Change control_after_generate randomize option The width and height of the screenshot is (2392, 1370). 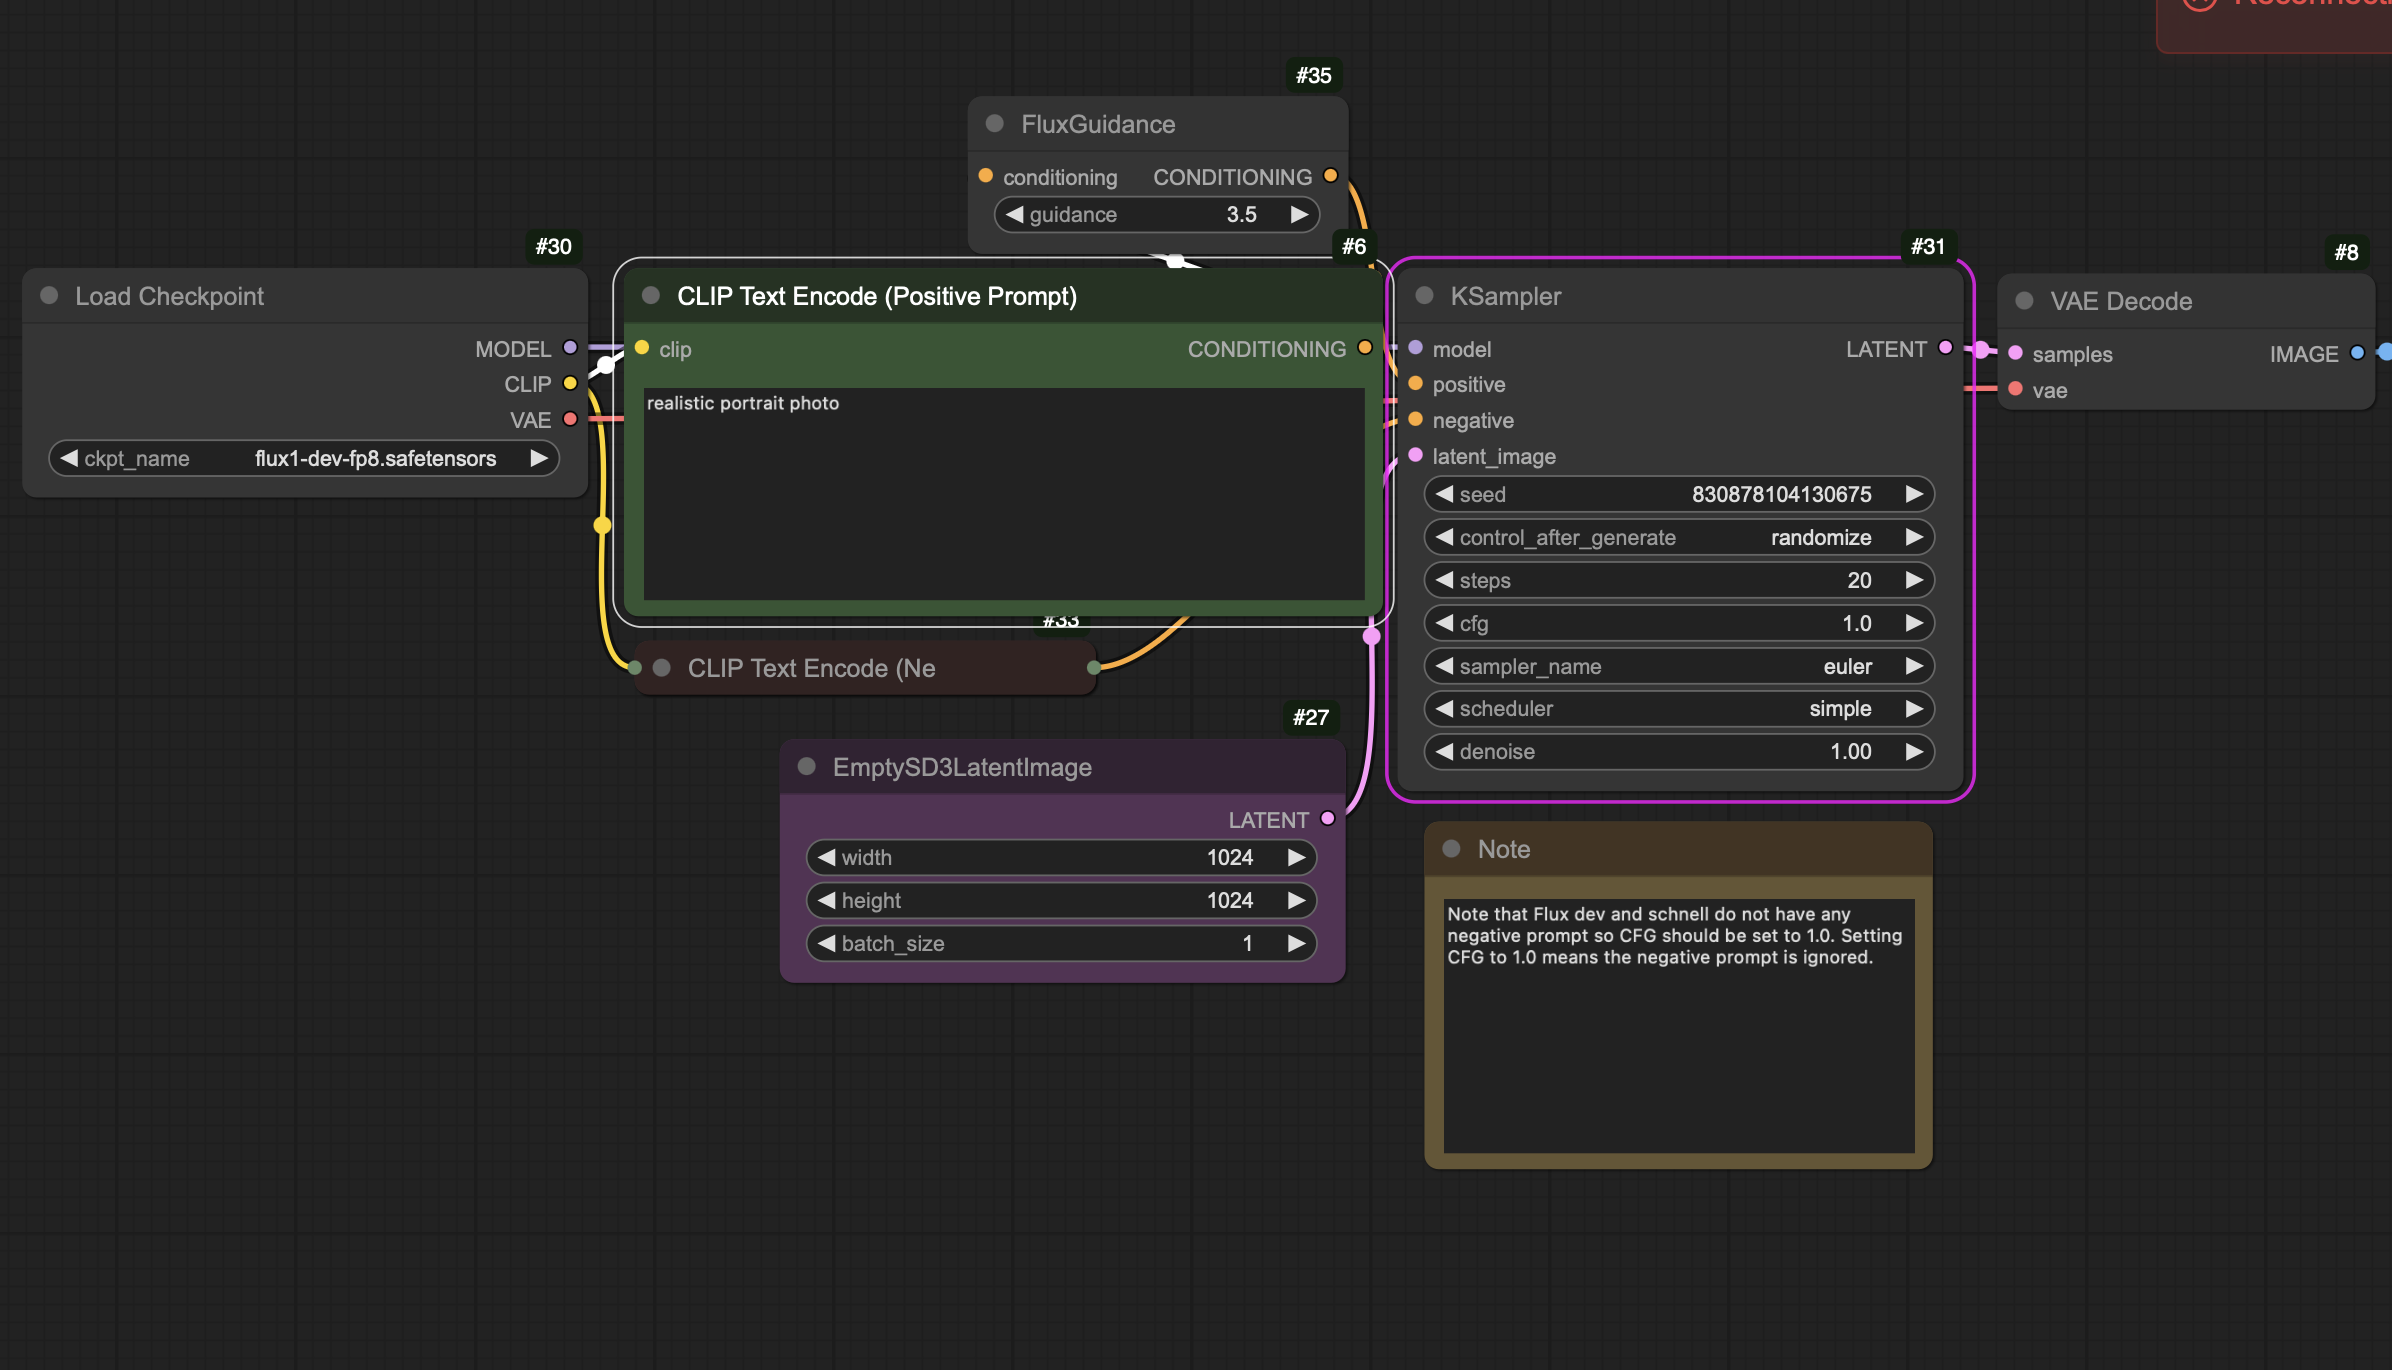tap(1678, 538)
